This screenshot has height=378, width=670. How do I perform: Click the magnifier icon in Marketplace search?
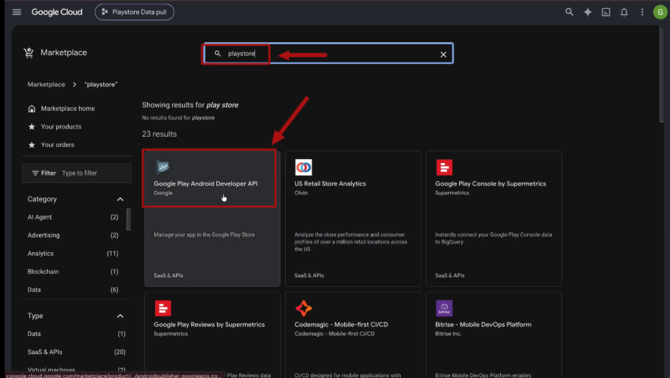pos(217,53)
